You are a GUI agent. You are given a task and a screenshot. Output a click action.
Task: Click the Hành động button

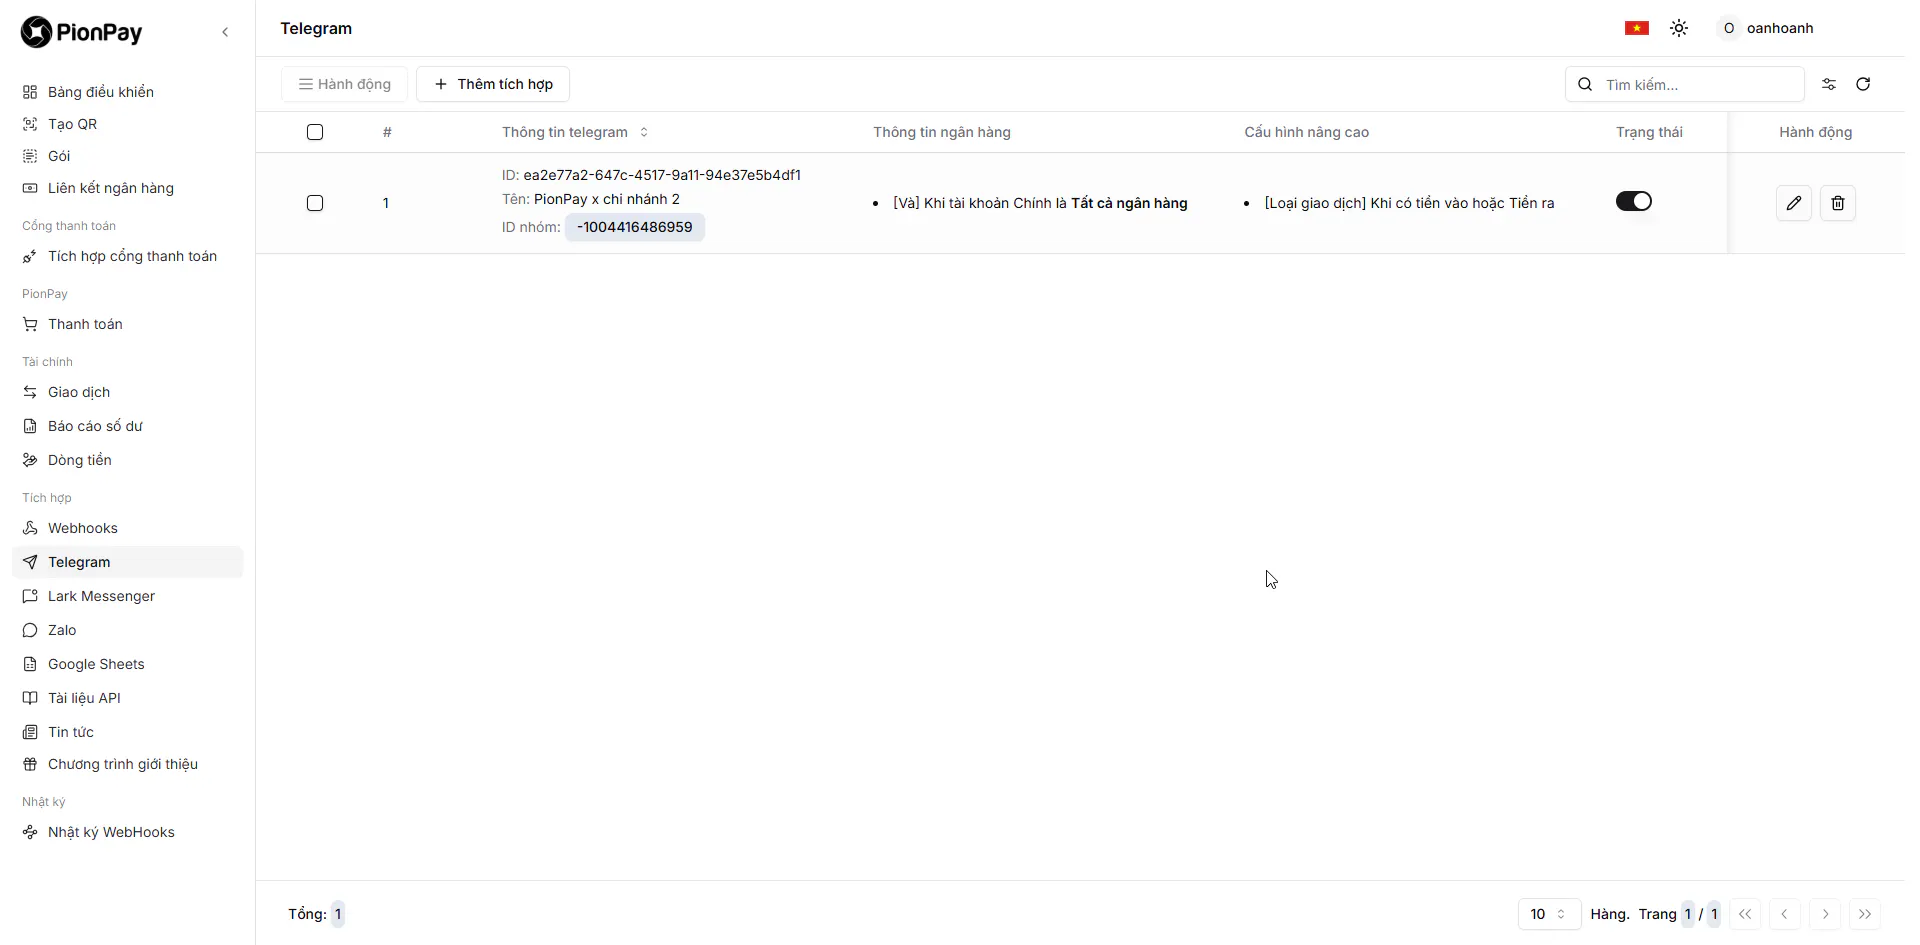[x=344, y=84]
